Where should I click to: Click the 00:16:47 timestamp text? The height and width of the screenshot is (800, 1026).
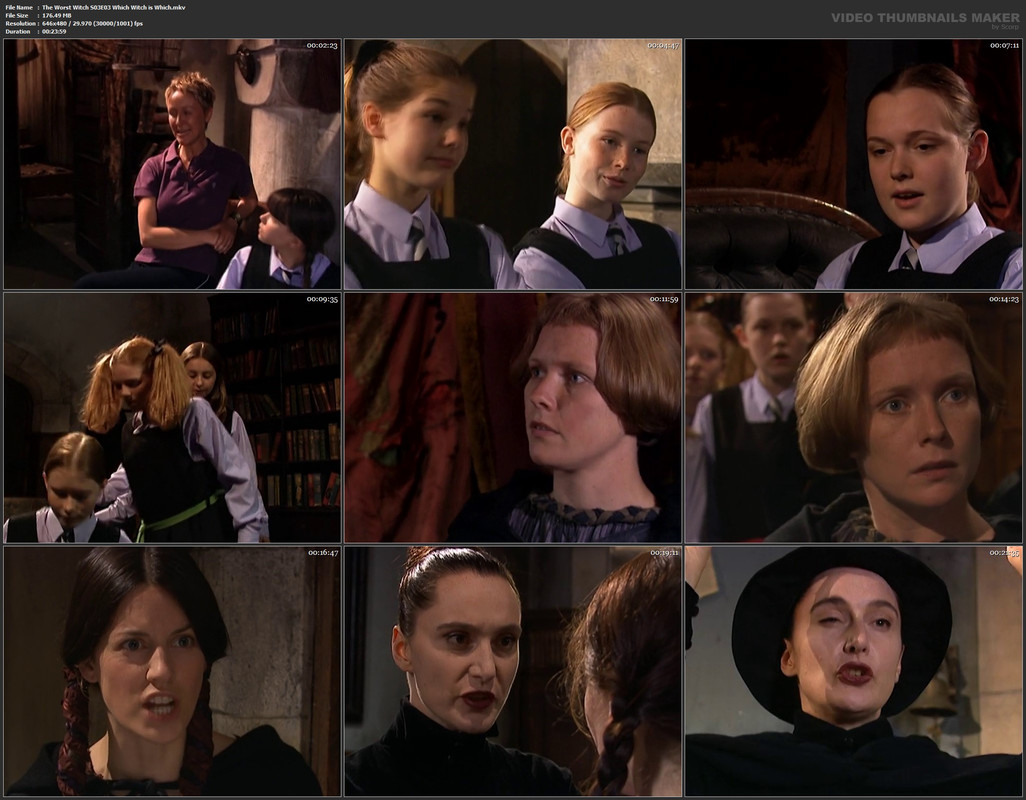[x=322, y=553]
